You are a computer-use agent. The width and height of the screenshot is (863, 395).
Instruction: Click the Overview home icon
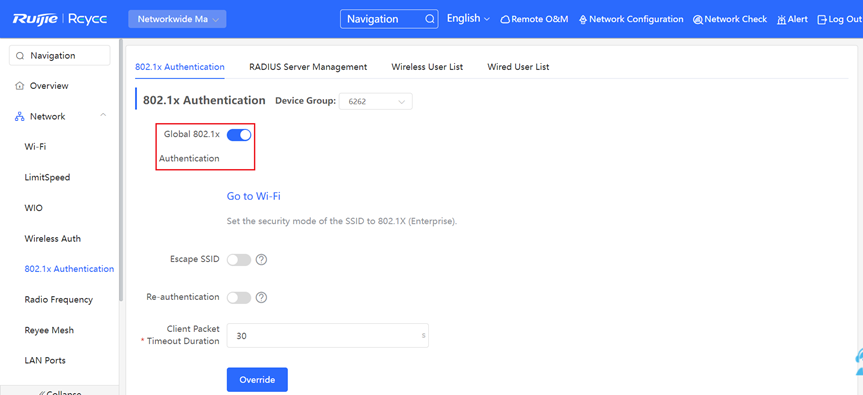click(x=20, y=86)
